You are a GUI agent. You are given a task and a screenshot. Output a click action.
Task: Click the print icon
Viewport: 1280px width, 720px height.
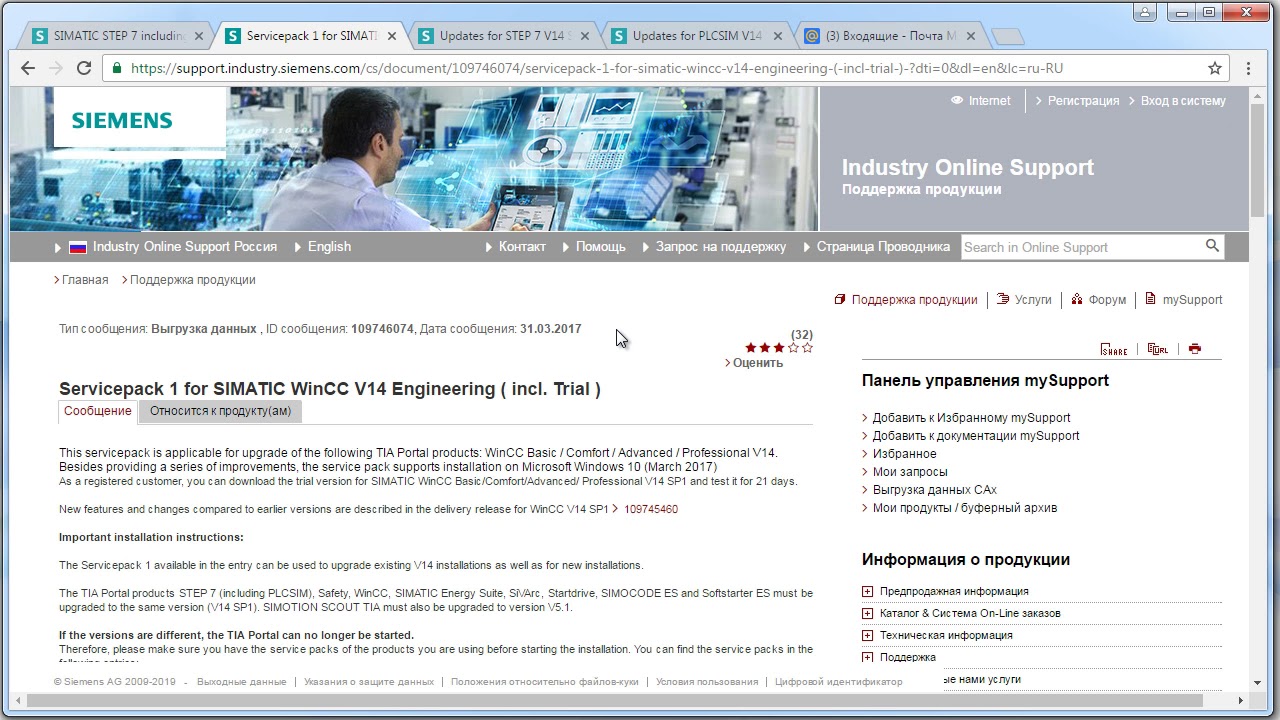1194,349
